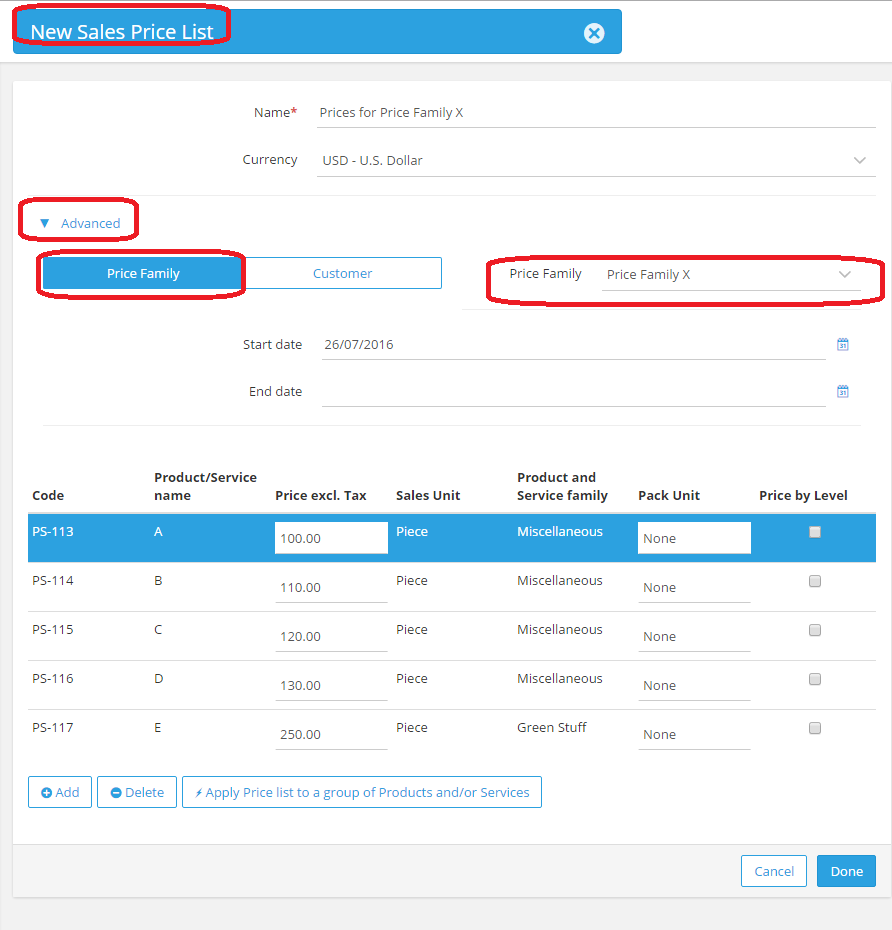Open the Start date calendar picker
Viewport: 892px width, 930px height.
[x=842, y=345]
